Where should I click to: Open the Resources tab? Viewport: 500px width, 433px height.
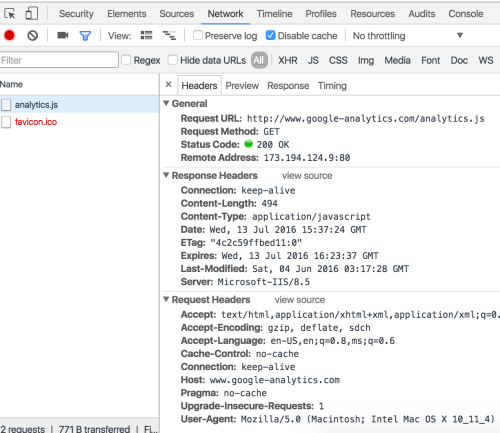[372, 14]
